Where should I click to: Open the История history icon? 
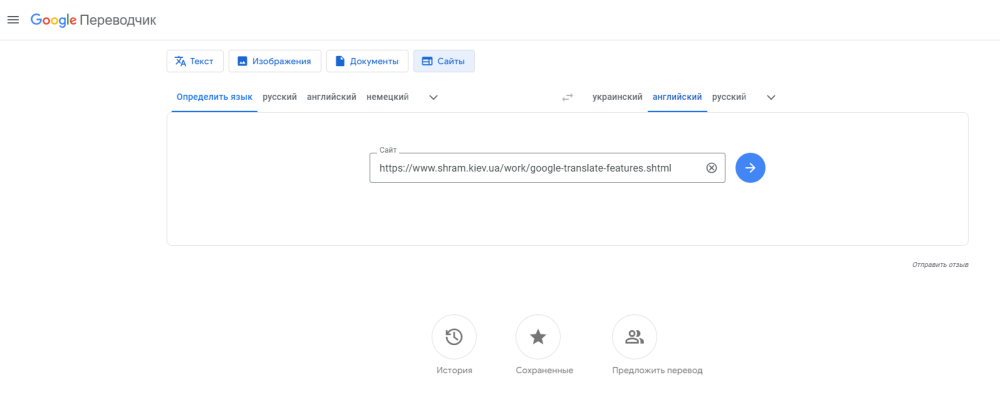click(454, 337)
